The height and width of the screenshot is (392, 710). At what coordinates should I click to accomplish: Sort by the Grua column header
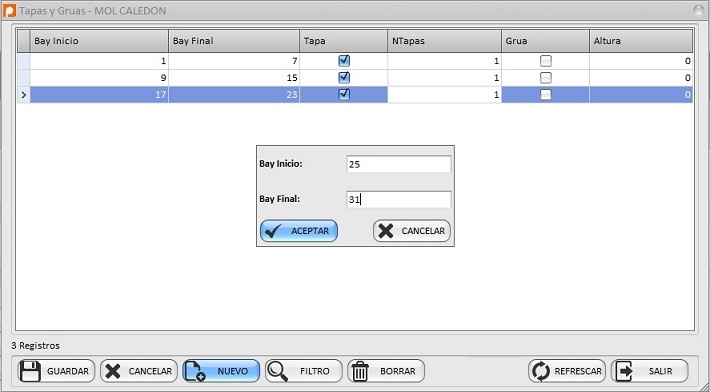point(545,41)
